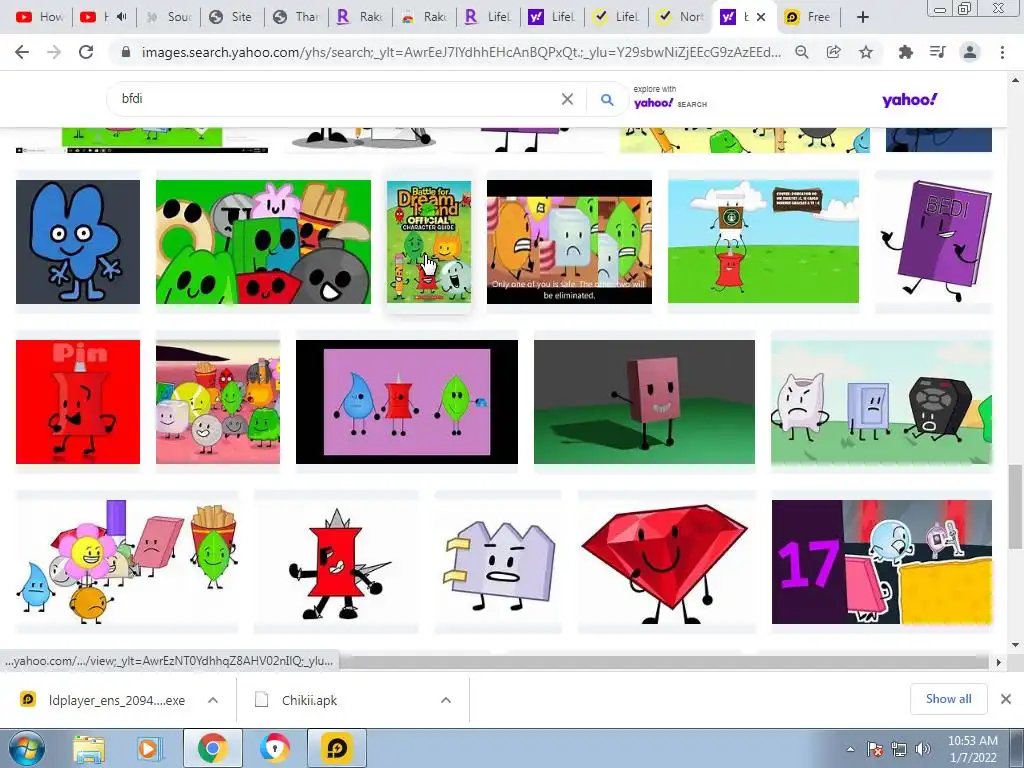Launch media player from taskbar
The image size is (1024, 768).
point(149,749)
